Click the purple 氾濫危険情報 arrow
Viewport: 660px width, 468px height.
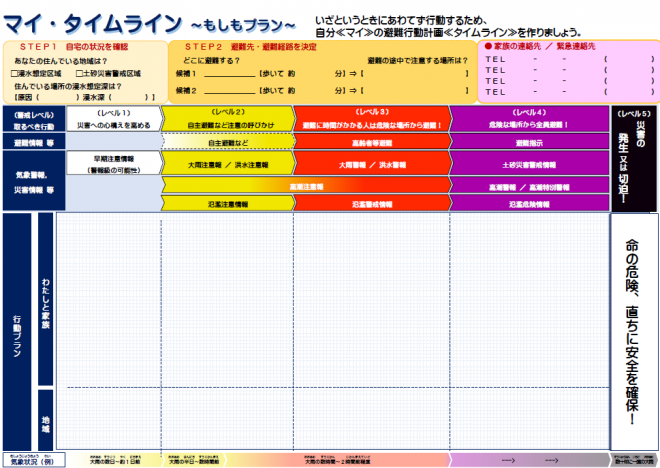coord(528,203)
